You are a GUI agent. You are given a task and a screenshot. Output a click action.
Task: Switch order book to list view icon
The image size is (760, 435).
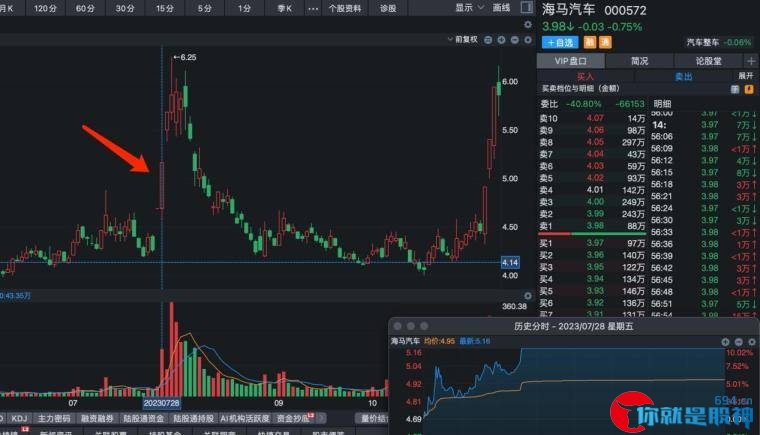click(735, 89)
